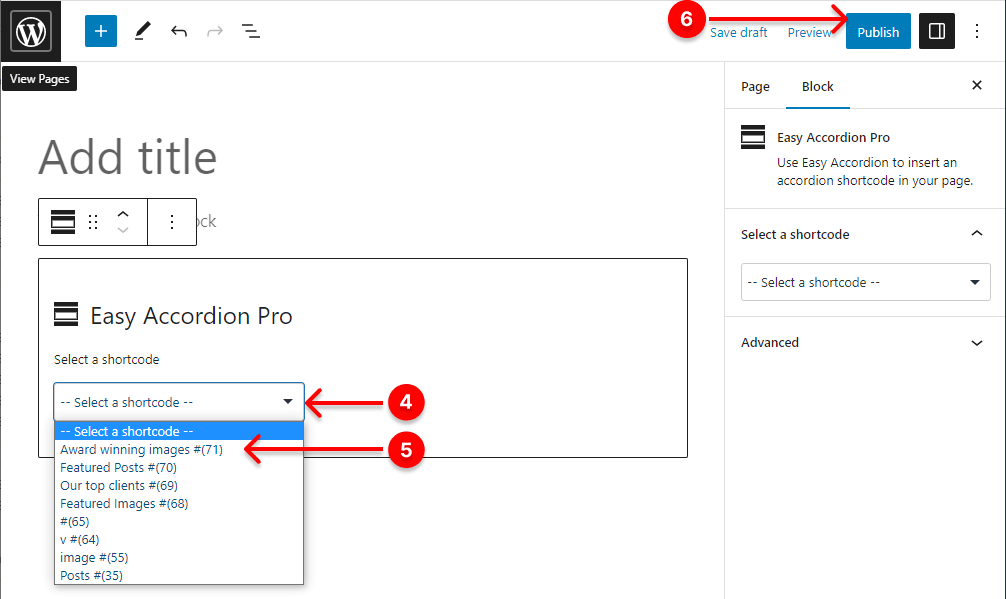Switch to the Block tab

(817, 87)
